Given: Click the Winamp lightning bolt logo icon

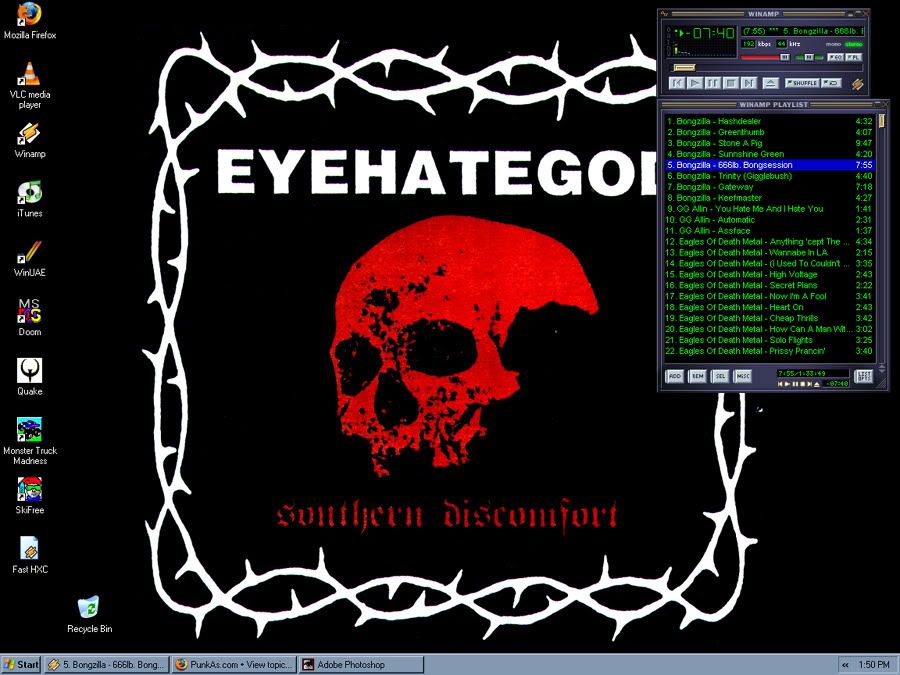Looking at the screenshot, I should coord(858,84).
